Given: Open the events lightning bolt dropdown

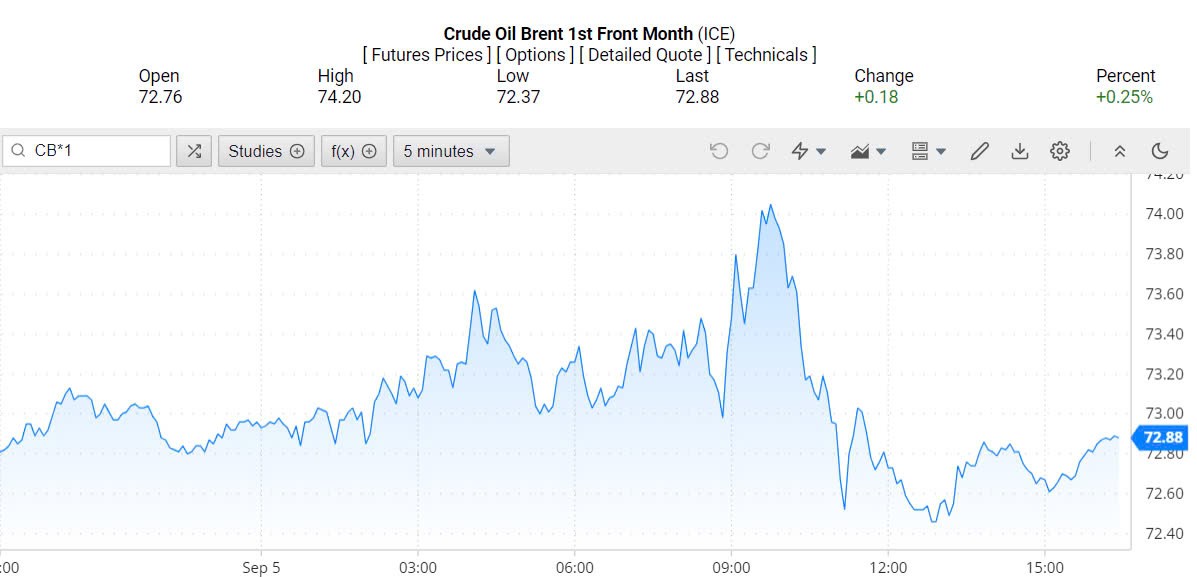Looking at the screenshot, I should click(808, 151).
